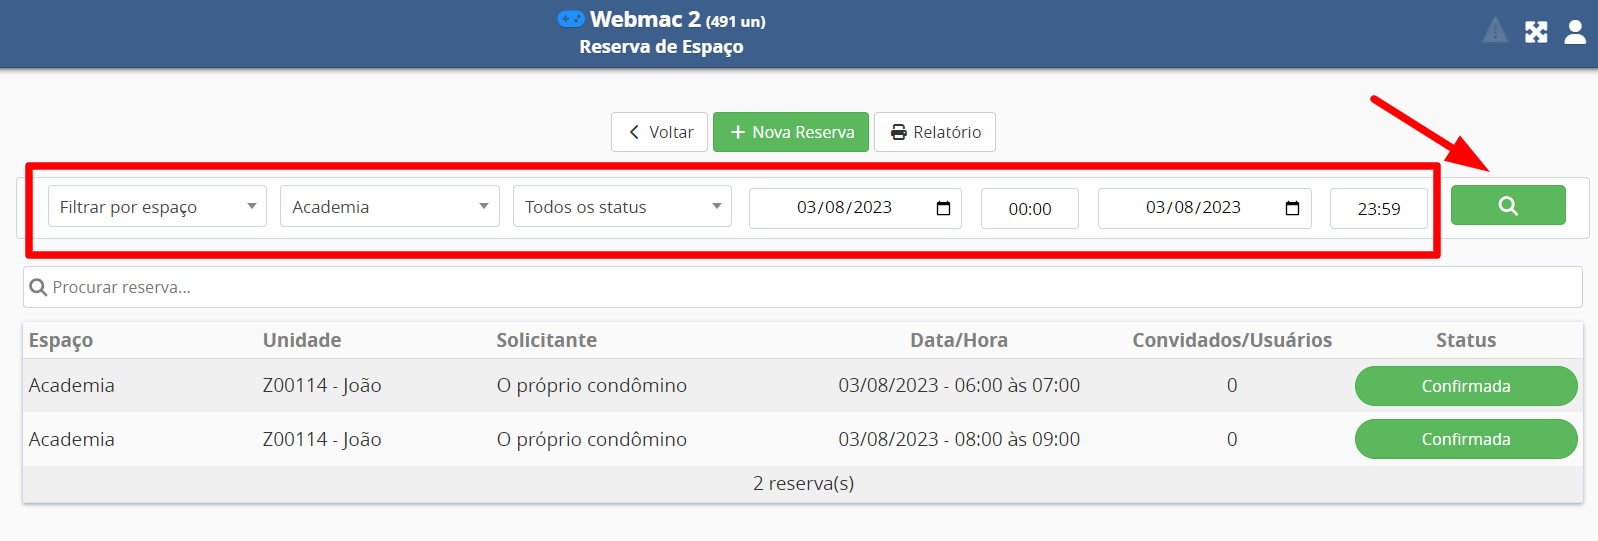Click Confirmada status for 08:00 reservation
Viewport: 1598px width, 541px height.
1465,439
